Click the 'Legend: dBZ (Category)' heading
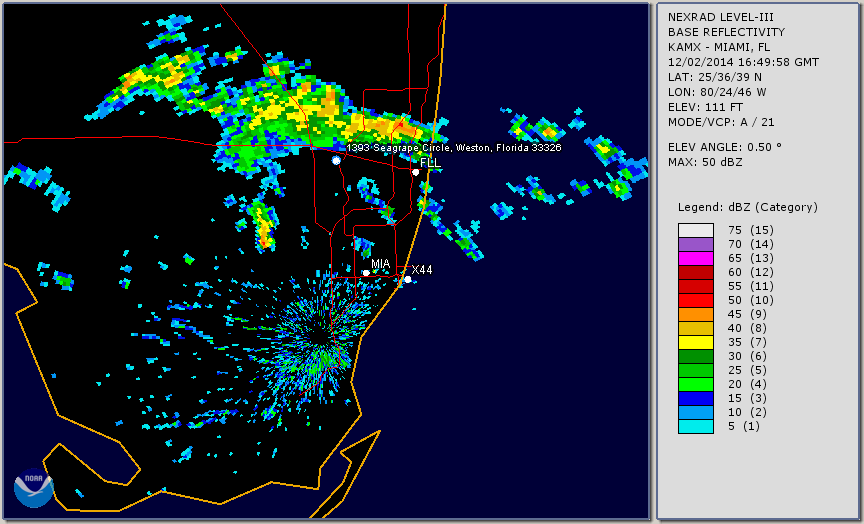The image size is (864, 524). point(748,207)
